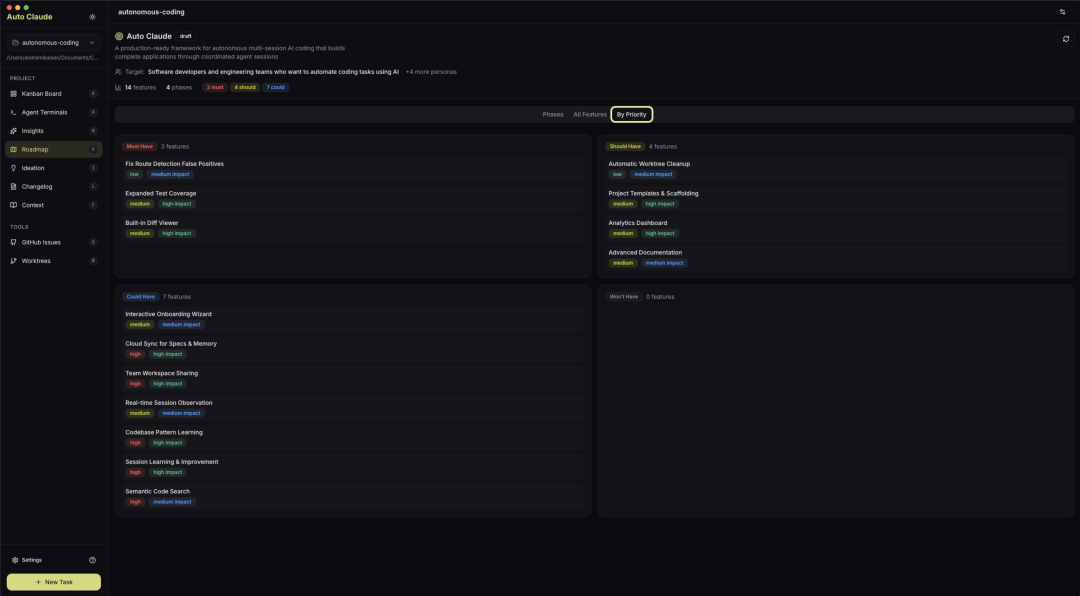The image size is (1080, 596).
Task: Open Real-time Session Observation feature
Action: (353, 408)
